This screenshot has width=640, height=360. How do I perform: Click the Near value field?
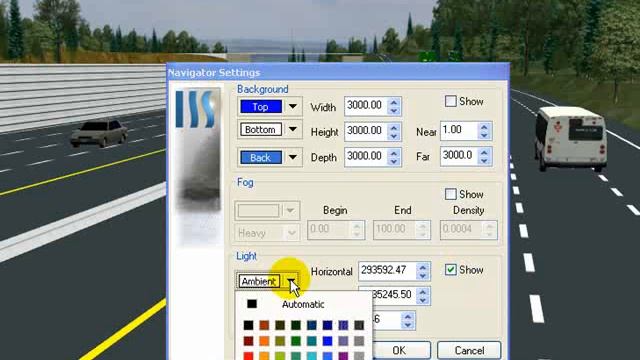click(458, 130)
